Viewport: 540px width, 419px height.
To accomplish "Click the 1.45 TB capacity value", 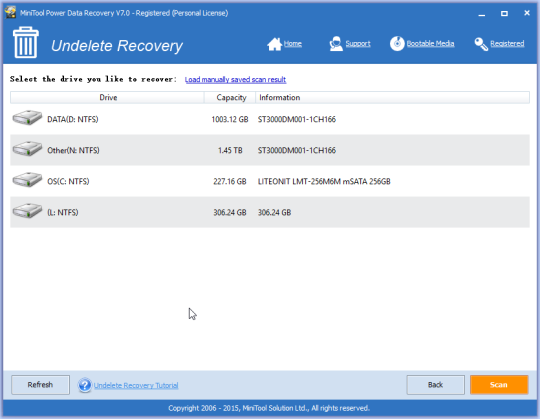I will tap(230, 150).
